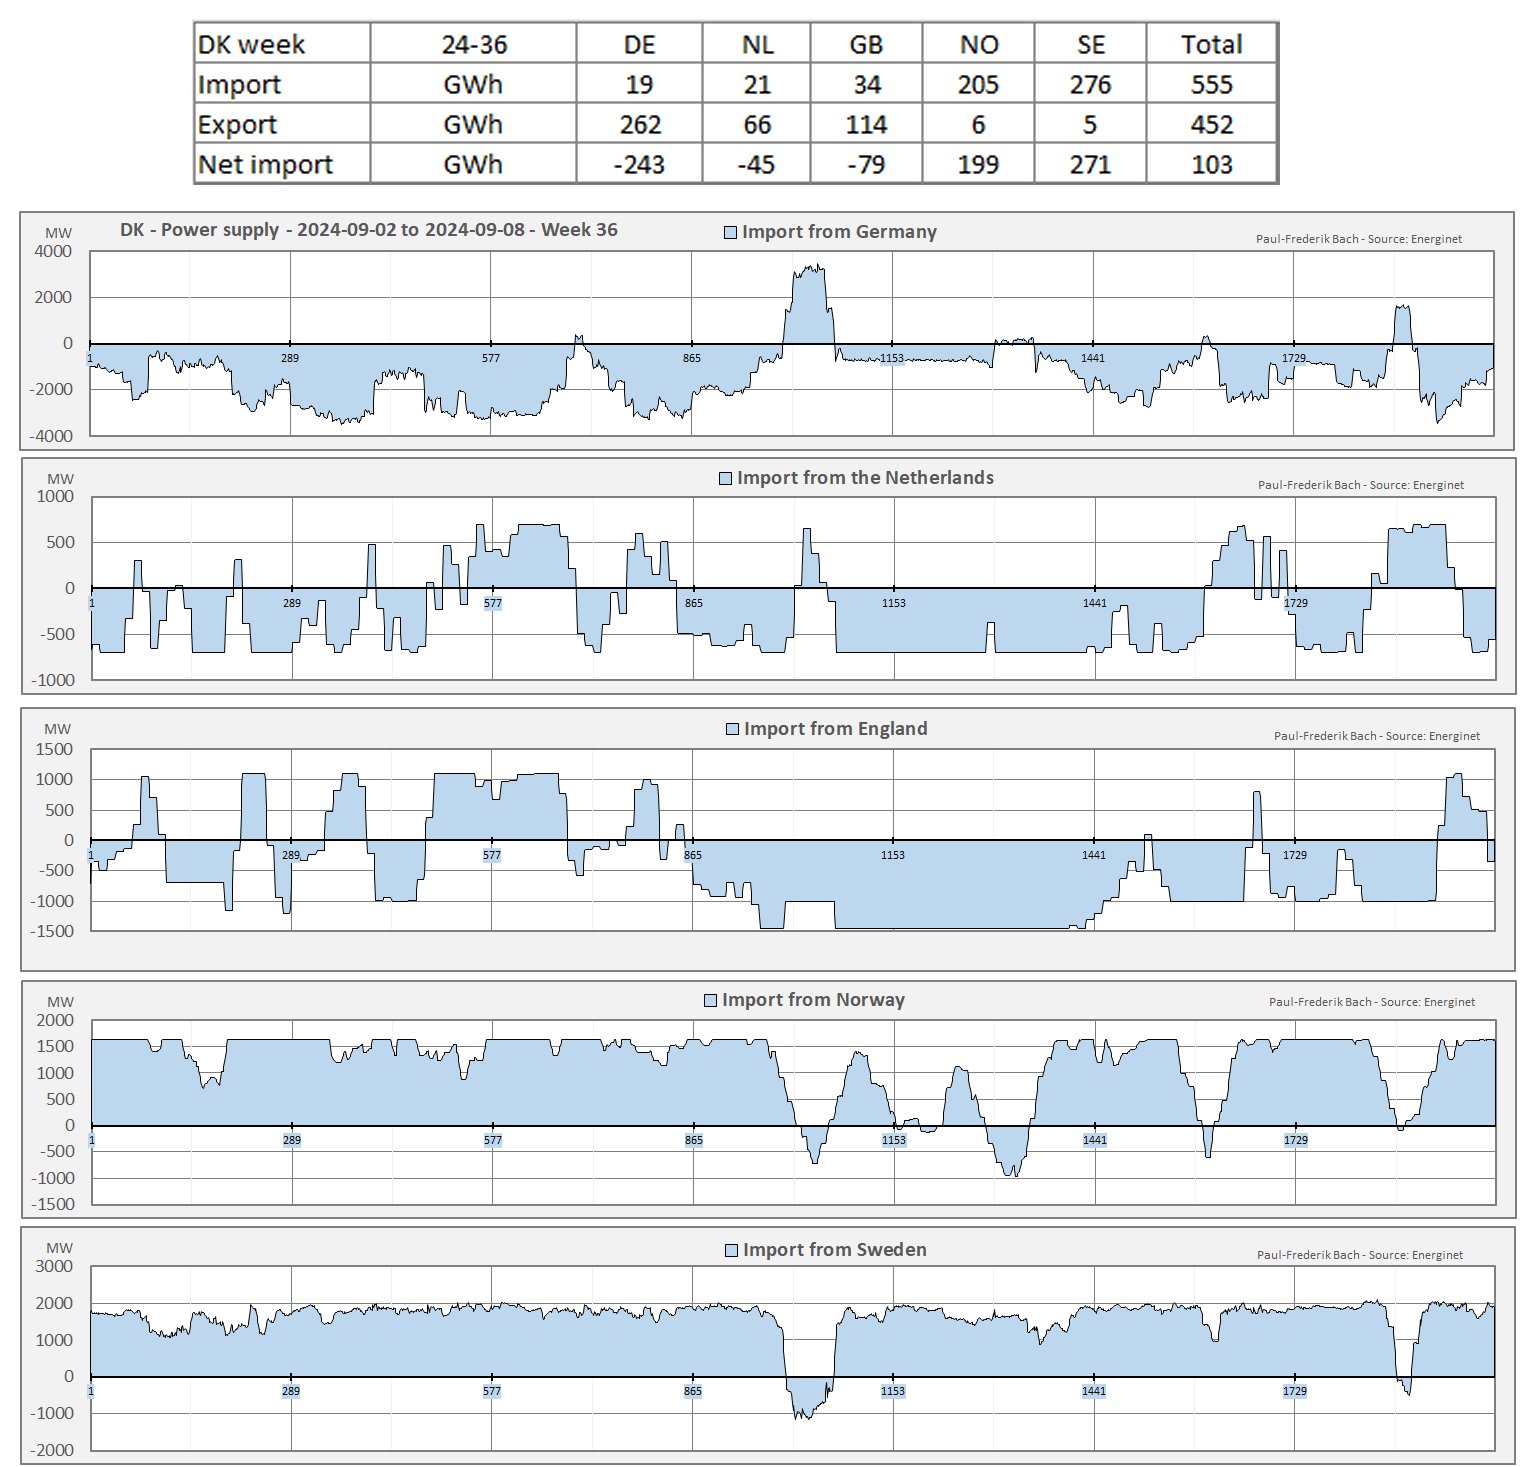Click the DK week header cell
Viewport: 1530px width, 1467px height.
[252, 44]
